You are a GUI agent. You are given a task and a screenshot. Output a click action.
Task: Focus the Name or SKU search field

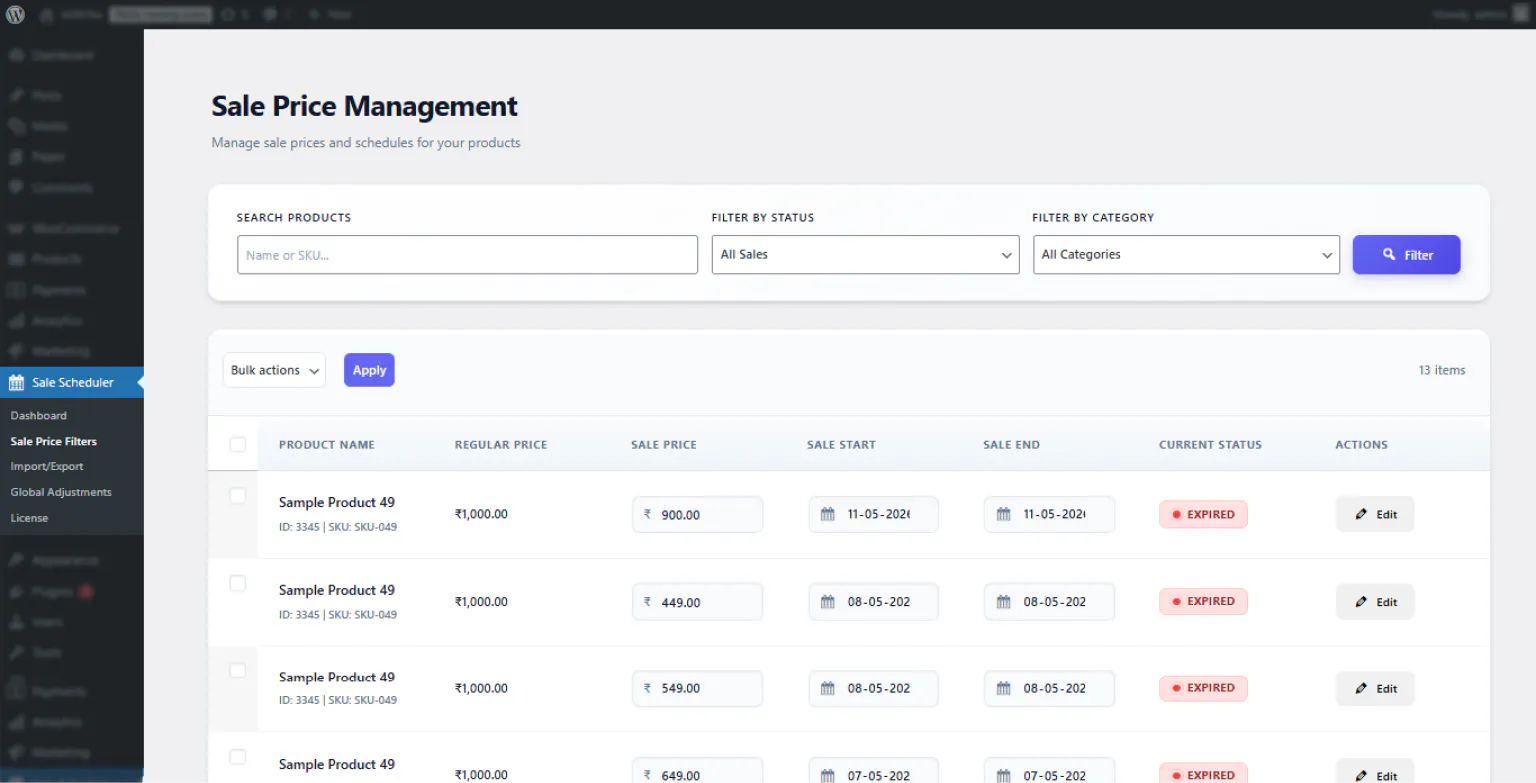[467, 255]
